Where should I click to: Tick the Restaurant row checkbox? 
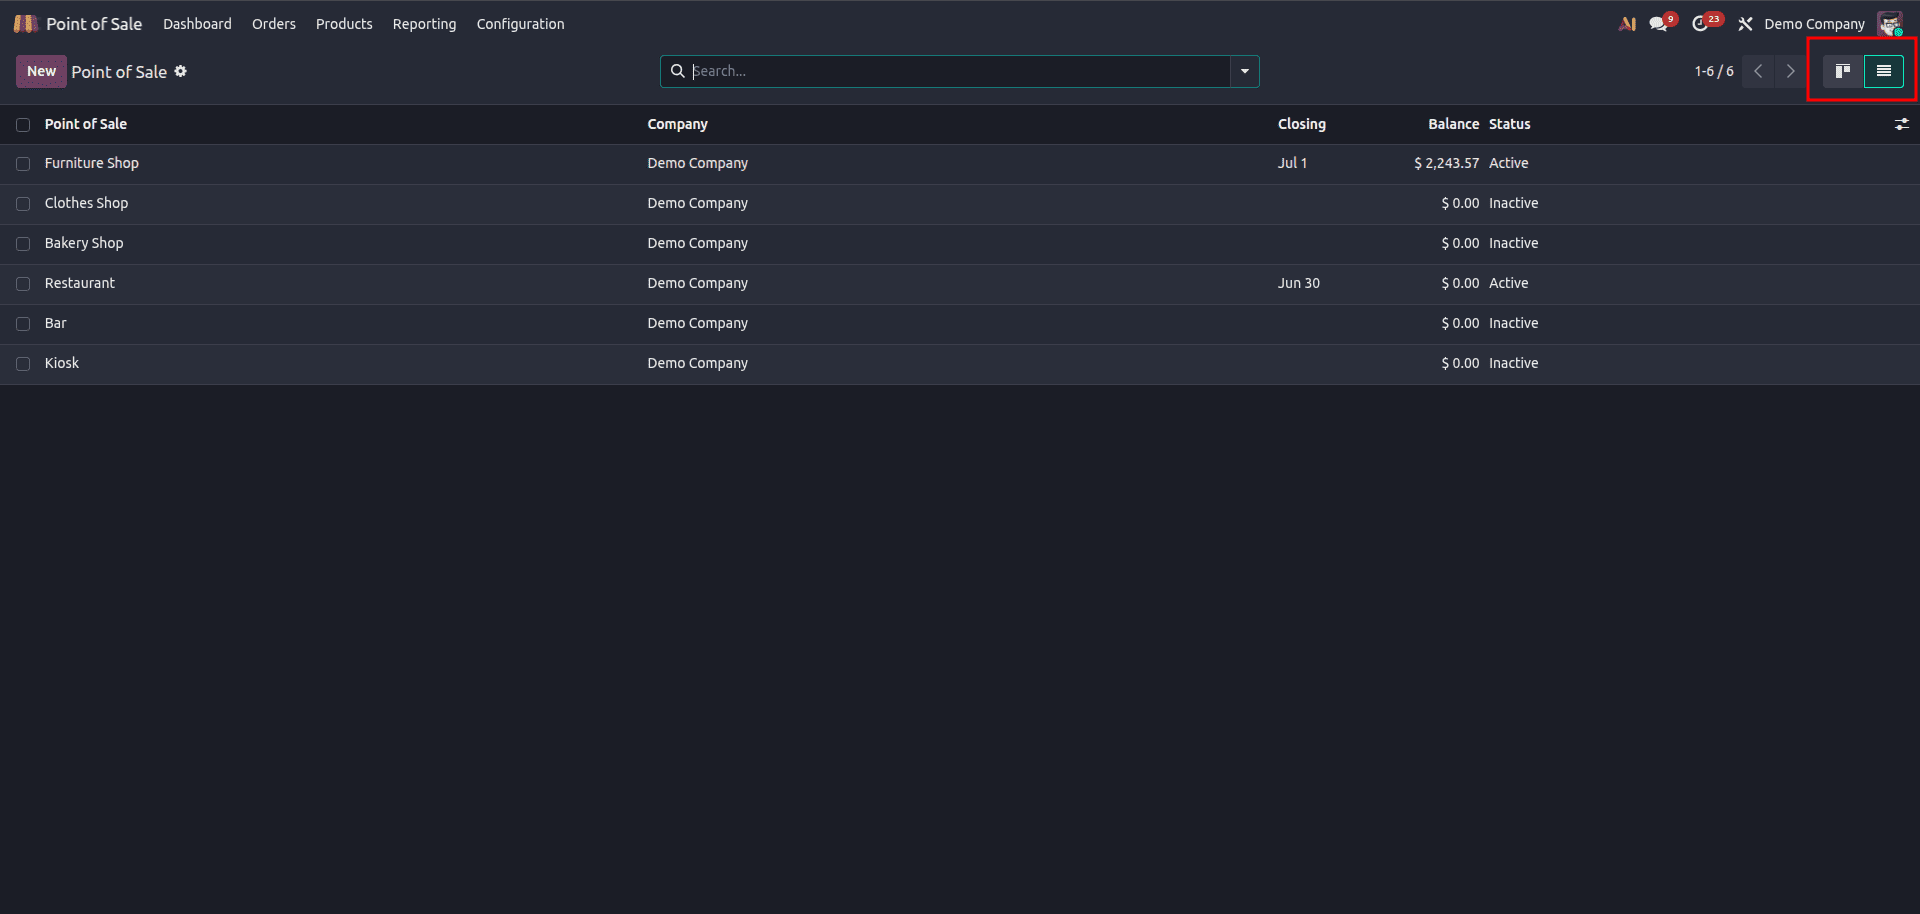point(23,284)
